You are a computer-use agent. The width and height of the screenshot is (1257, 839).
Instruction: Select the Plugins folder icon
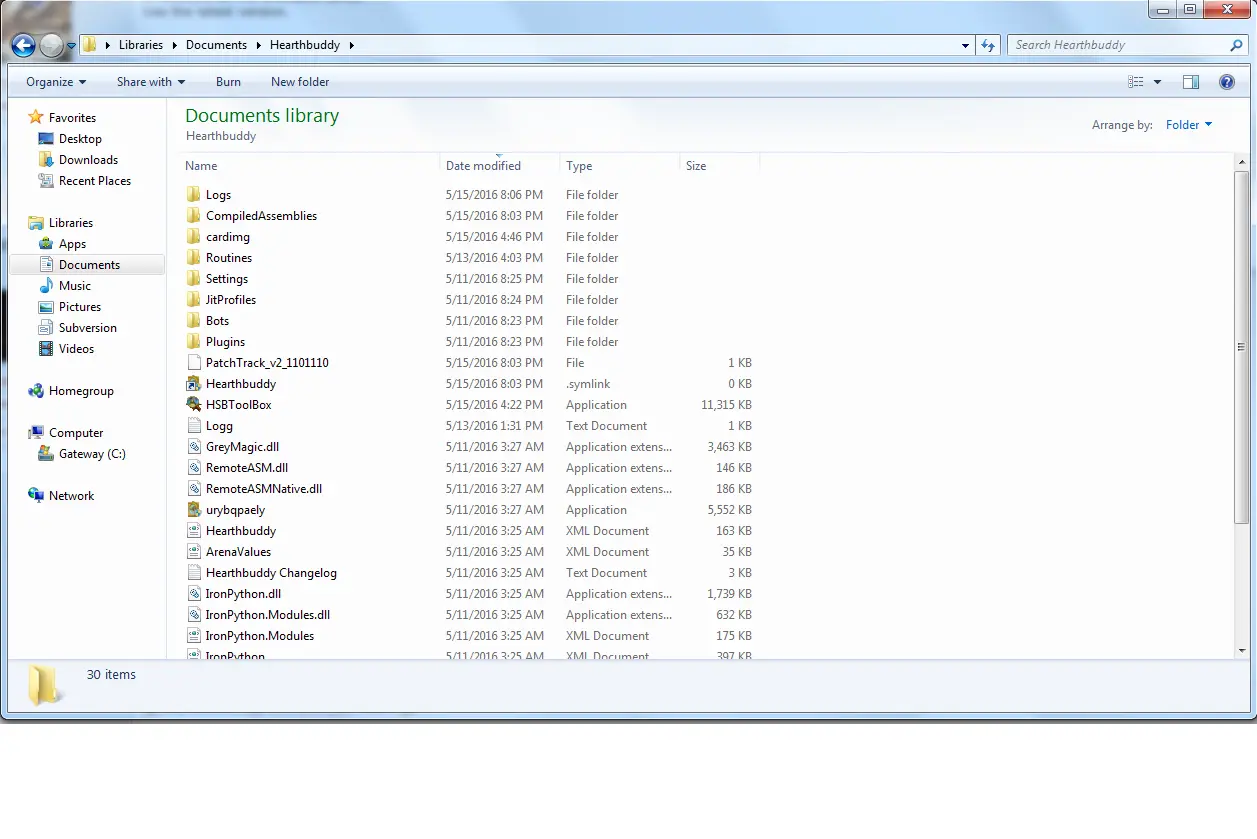[194, 341]
